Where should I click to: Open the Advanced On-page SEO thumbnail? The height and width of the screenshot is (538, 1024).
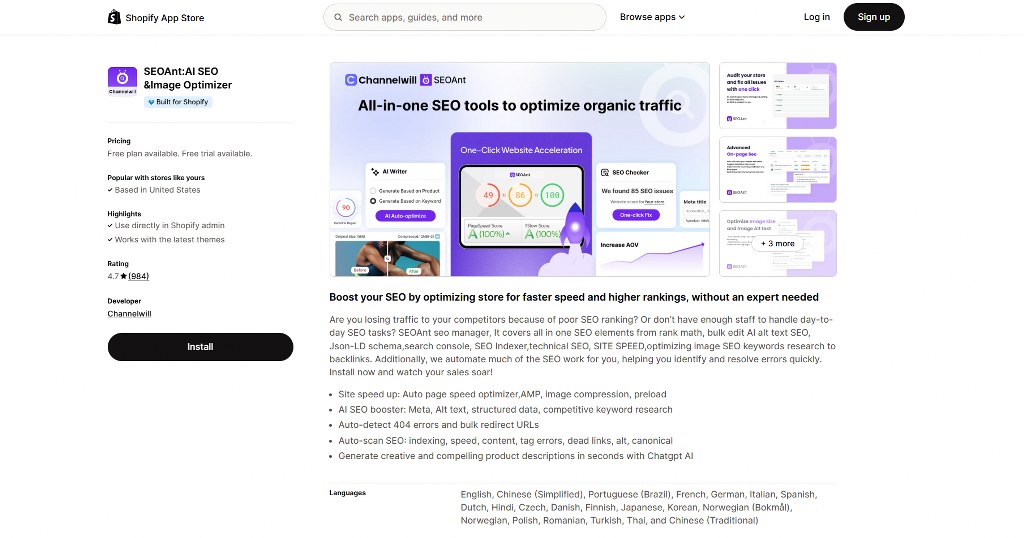pyautogui.click(x=778, y=170)
